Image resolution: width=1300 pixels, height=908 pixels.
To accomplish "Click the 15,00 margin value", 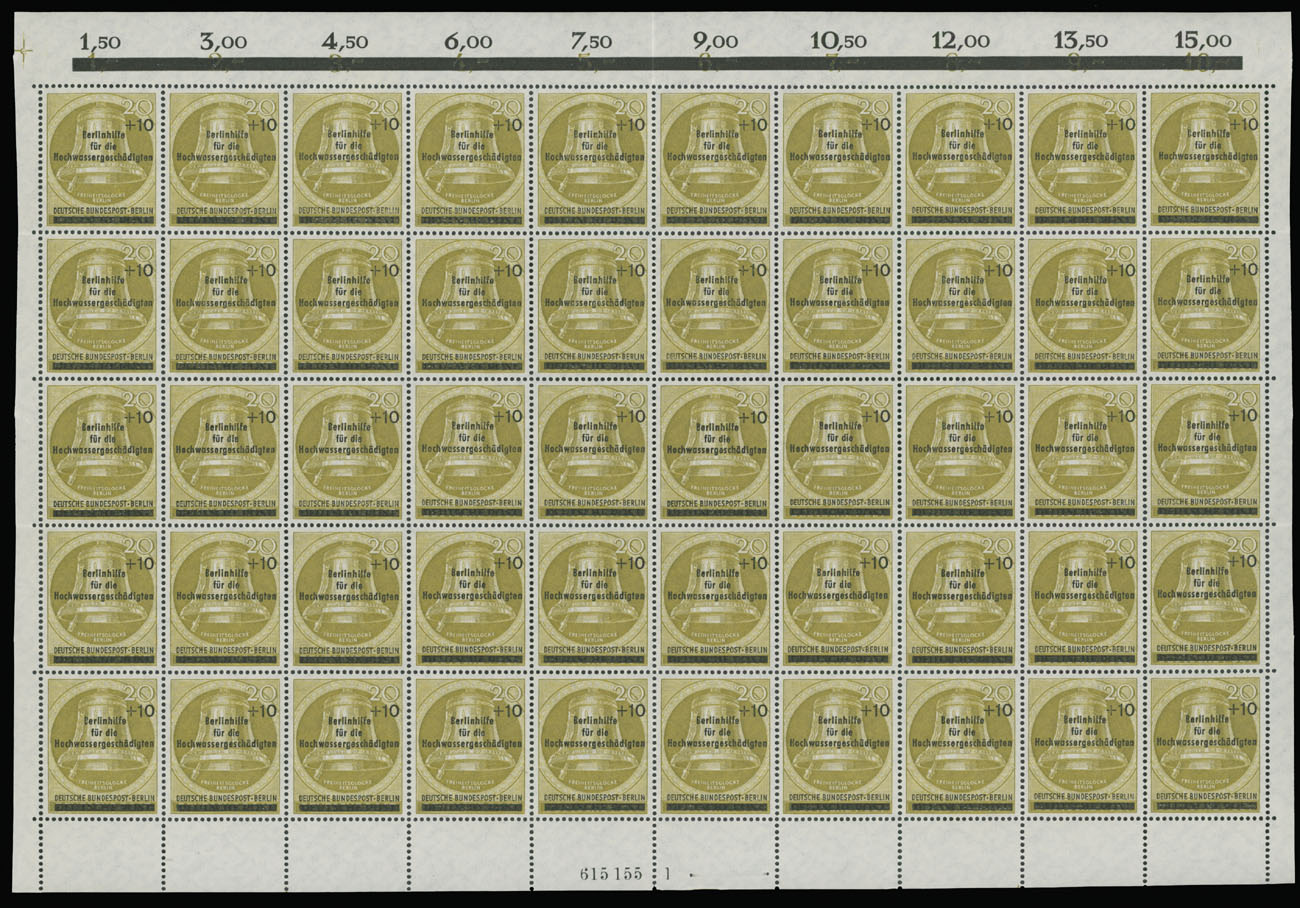I will pyautogui.click(x=1204, y=42).
